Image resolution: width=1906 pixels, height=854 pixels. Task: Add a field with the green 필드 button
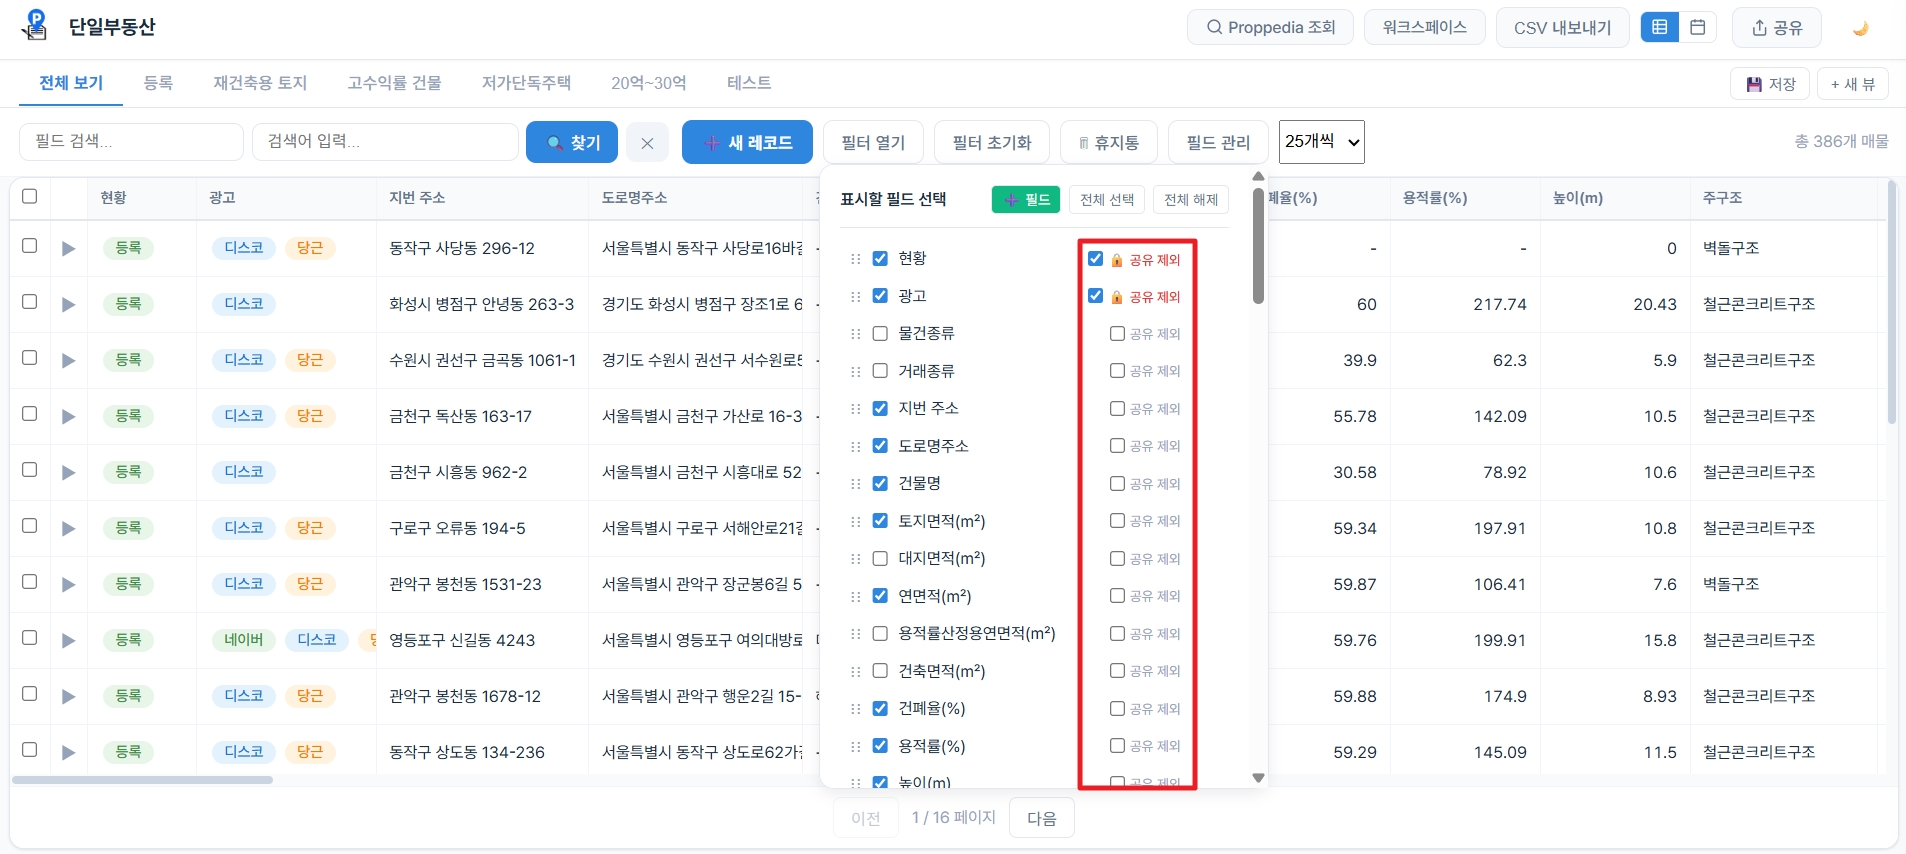pyautogui.click(x=1026, y=199)
